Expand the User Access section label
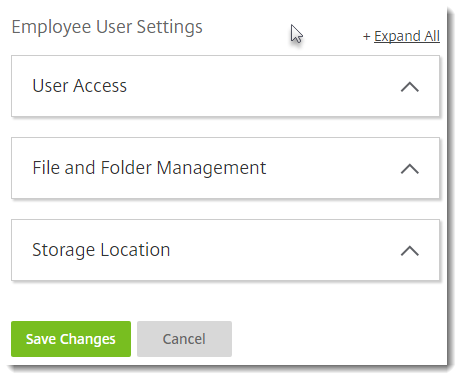The height and width of the screenshot is (380, 462). click(x=80, y=86)
